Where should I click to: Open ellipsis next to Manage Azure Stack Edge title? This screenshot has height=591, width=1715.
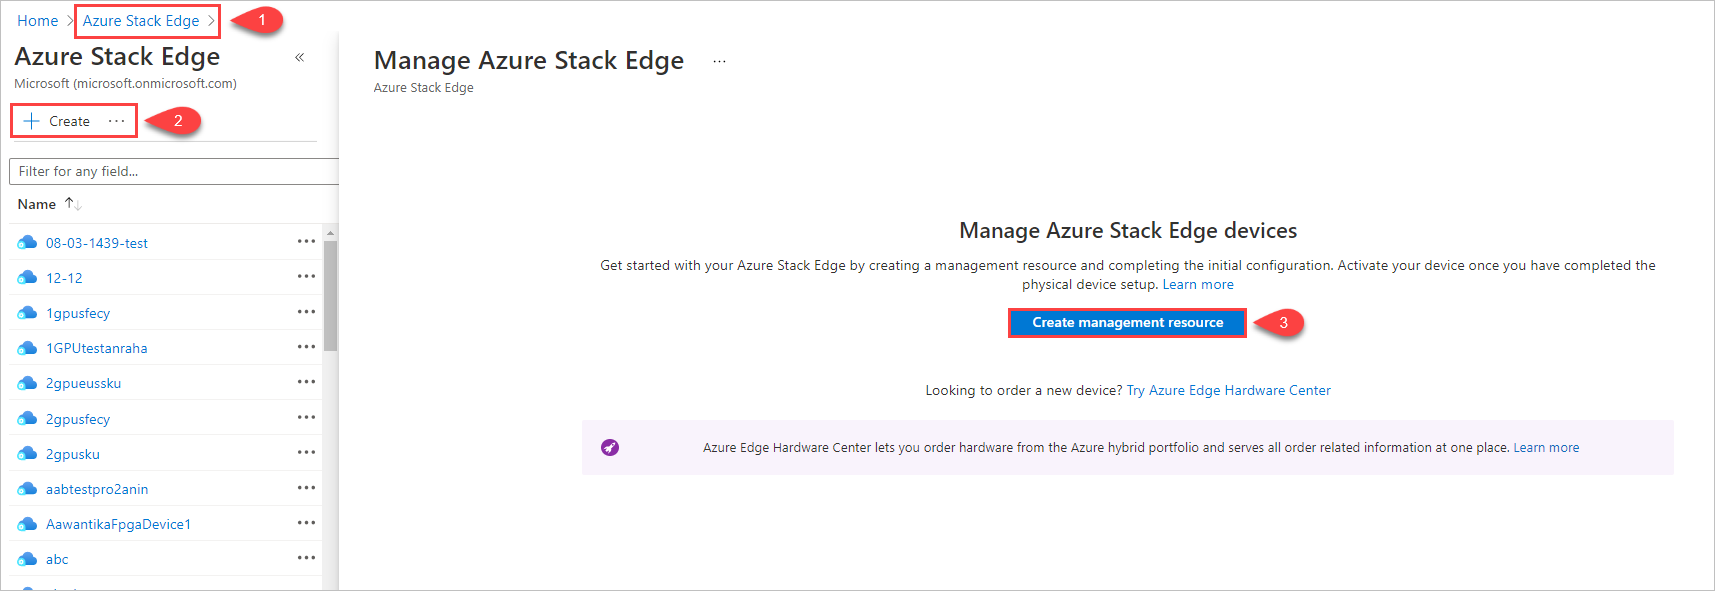pyautogui.click(x=719, y=62)
